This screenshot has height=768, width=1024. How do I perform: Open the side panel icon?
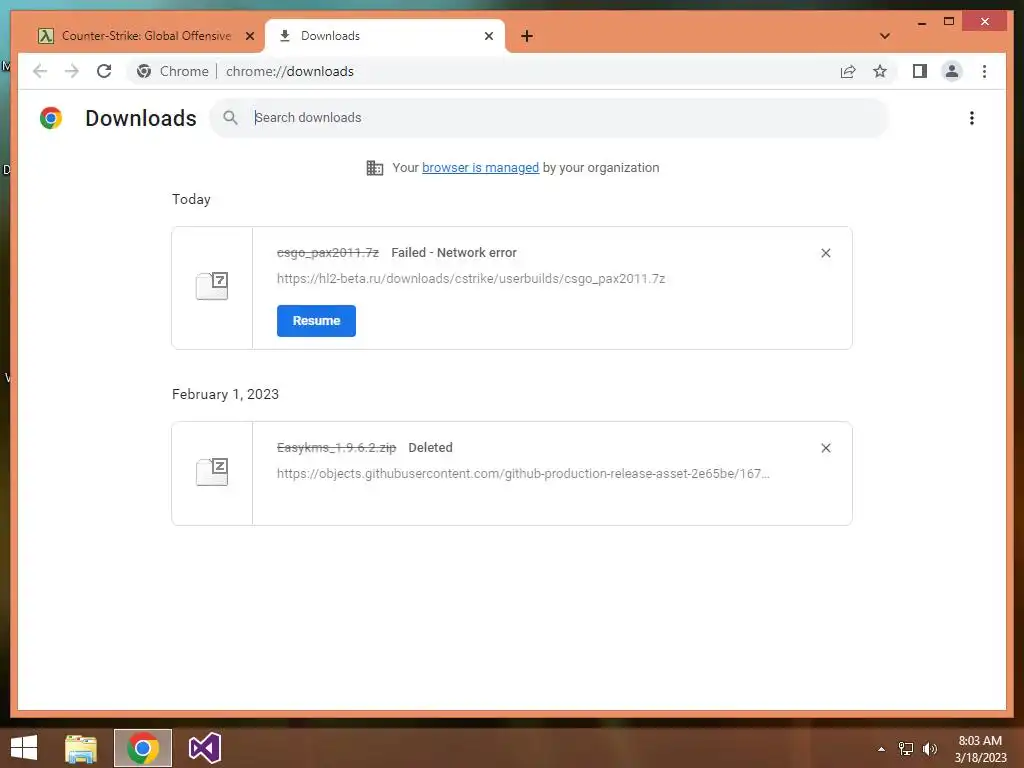point(920,71)
